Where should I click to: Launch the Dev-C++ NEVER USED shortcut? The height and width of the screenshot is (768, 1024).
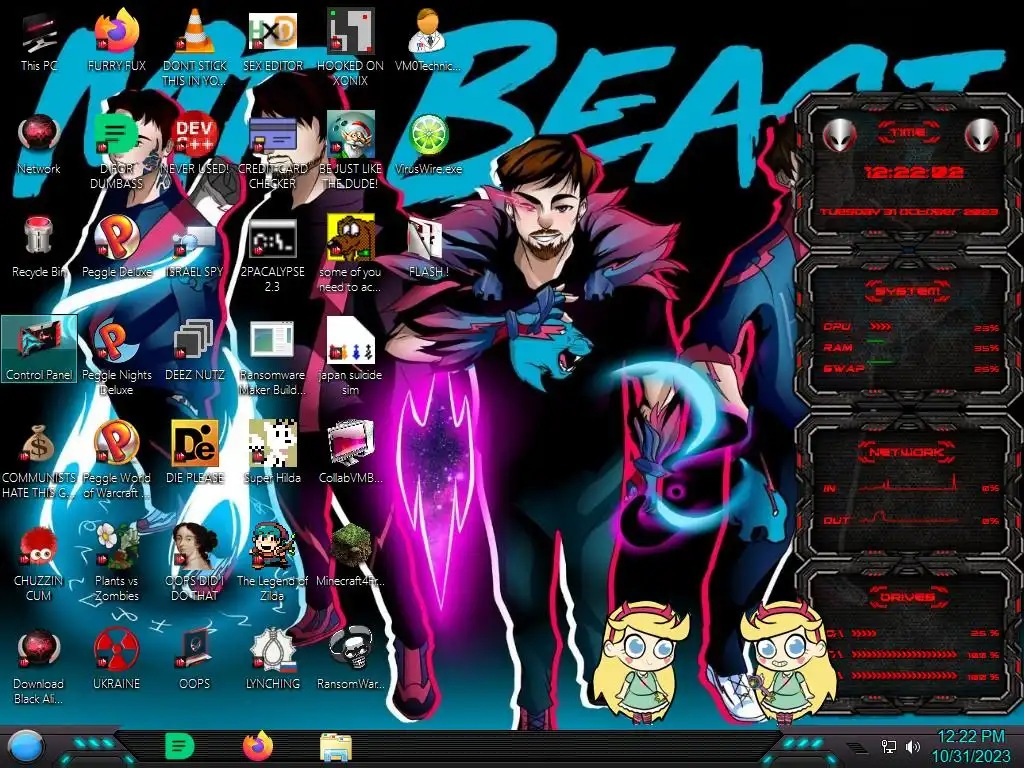click(x=195, y=144)
